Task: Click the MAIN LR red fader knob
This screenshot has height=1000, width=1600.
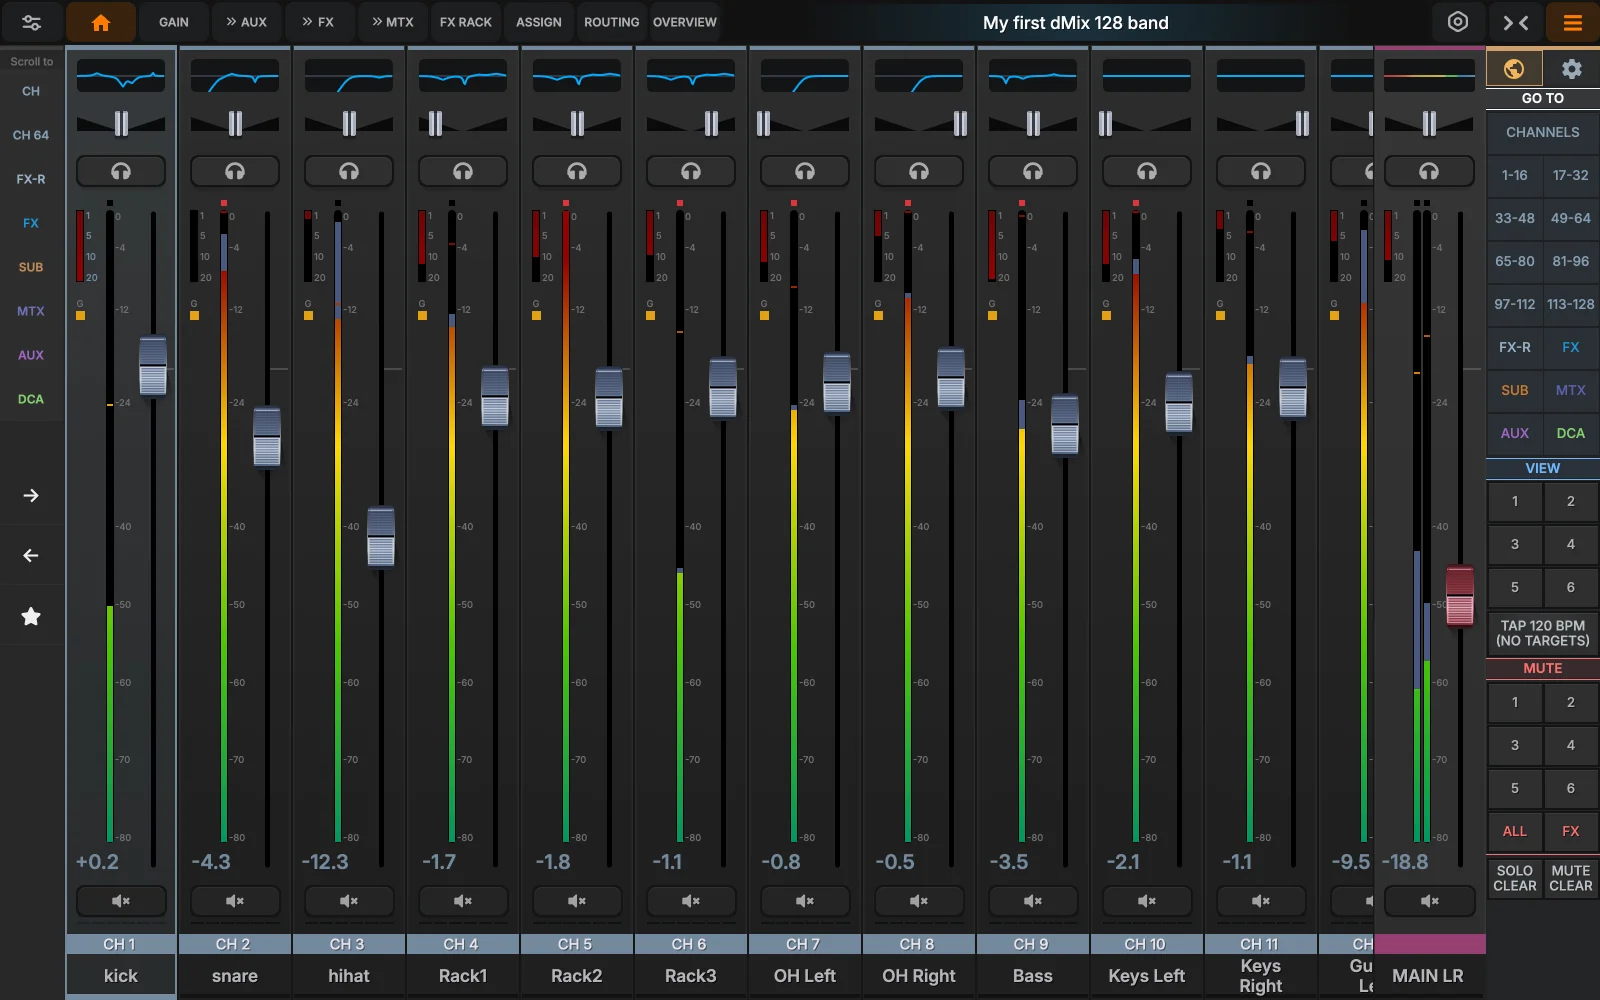Action: pyautogui.click(x=1460, y=596)
